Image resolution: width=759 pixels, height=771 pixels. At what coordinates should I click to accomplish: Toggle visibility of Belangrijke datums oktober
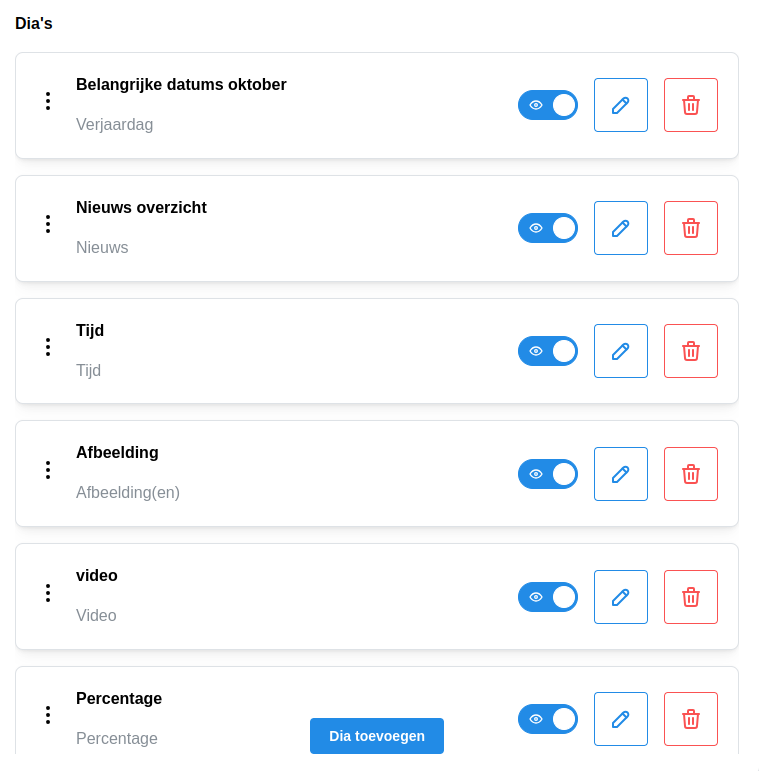[x=548, y=105]
